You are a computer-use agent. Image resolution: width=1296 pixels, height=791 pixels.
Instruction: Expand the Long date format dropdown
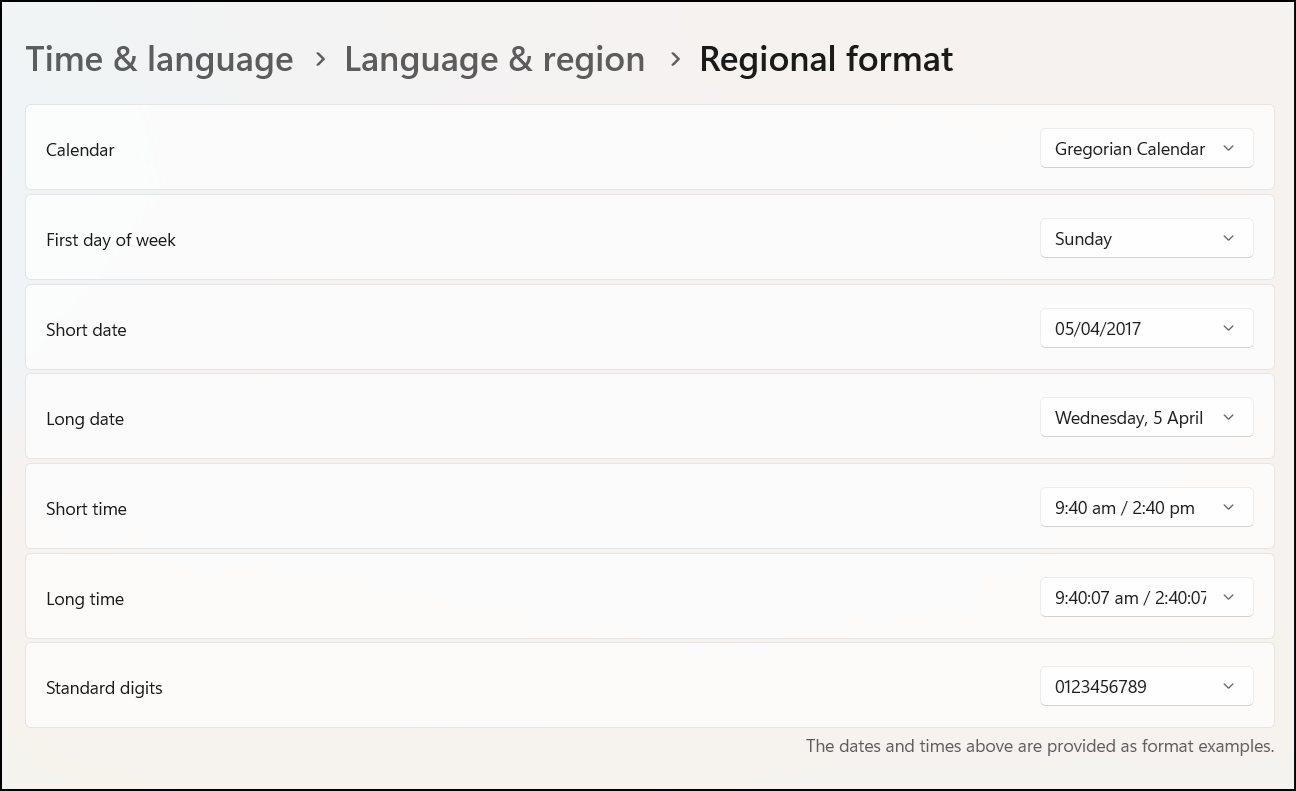(x=1146, y=417)
